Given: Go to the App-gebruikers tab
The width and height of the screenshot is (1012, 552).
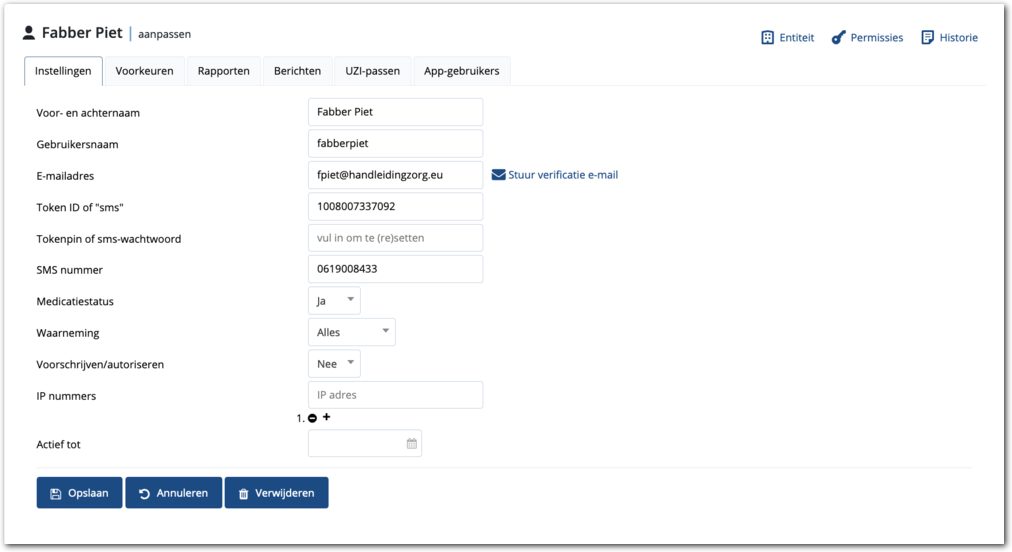Looking at the screenshot, I should 462,71.
